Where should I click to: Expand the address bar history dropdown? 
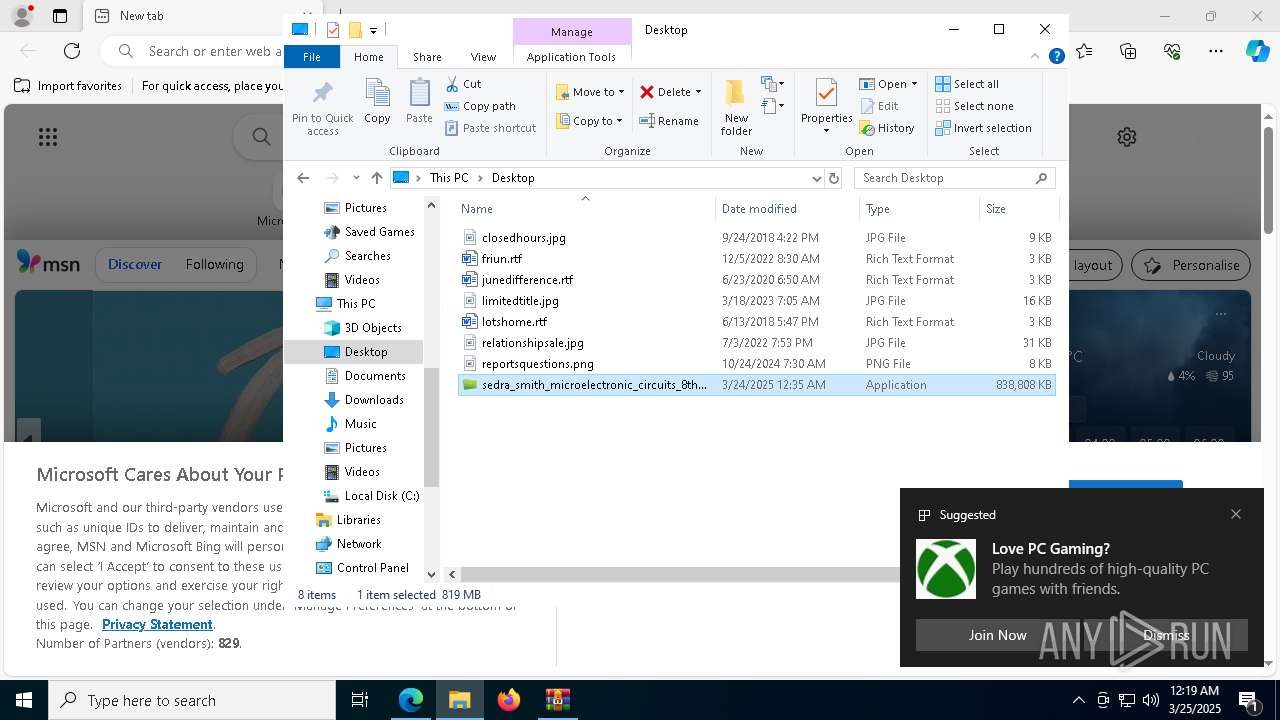[816, 178]
